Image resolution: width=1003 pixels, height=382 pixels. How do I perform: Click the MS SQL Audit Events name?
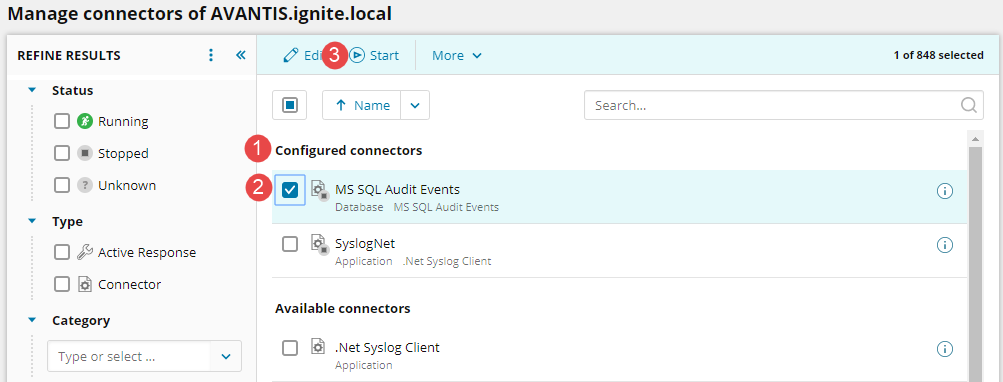(x=397, y=189)
